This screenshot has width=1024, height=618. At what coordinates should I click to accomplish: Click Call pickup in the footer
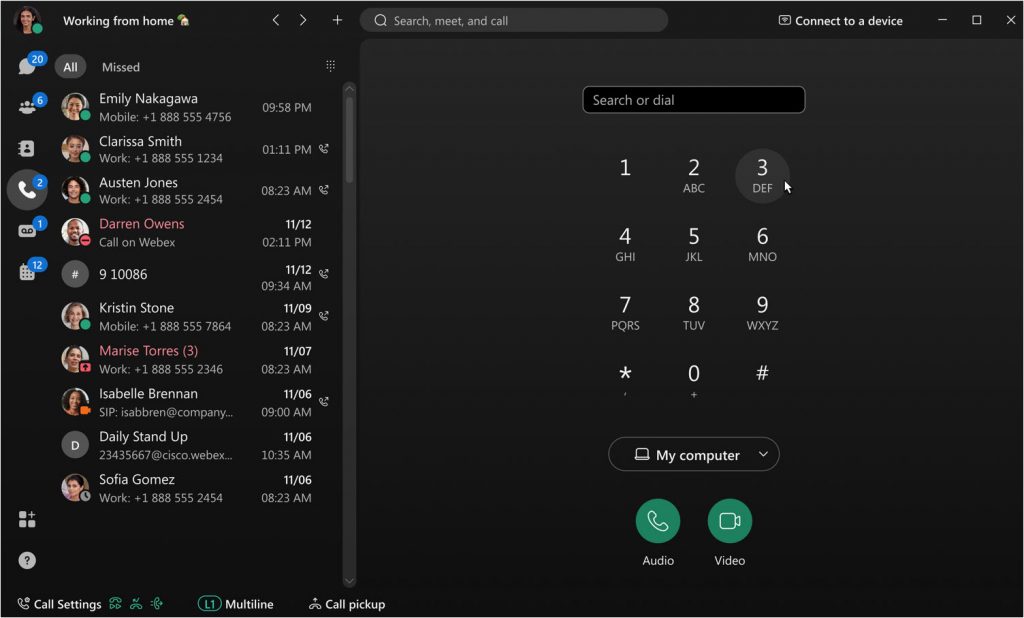click(346, 604)
